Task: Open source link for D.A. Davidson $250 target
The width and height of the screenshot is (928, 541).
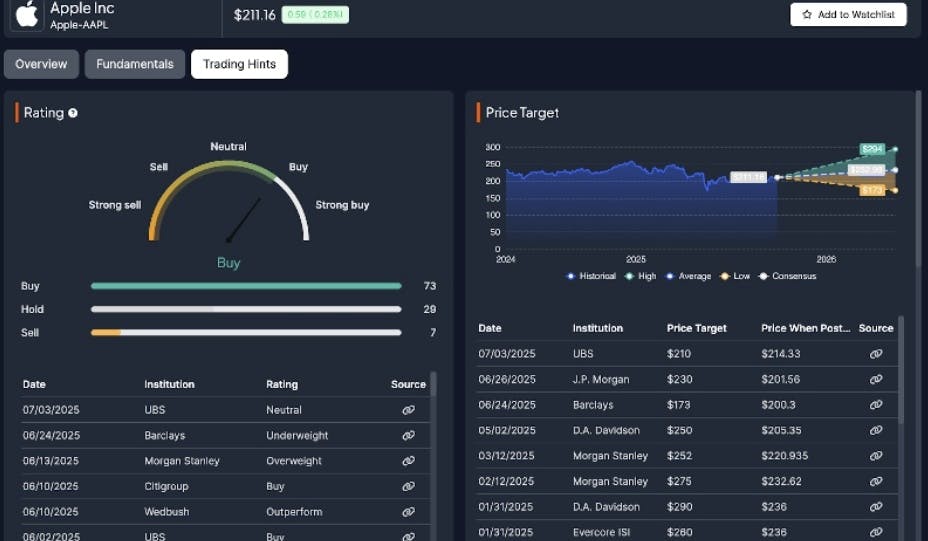Action: (876, 430)
